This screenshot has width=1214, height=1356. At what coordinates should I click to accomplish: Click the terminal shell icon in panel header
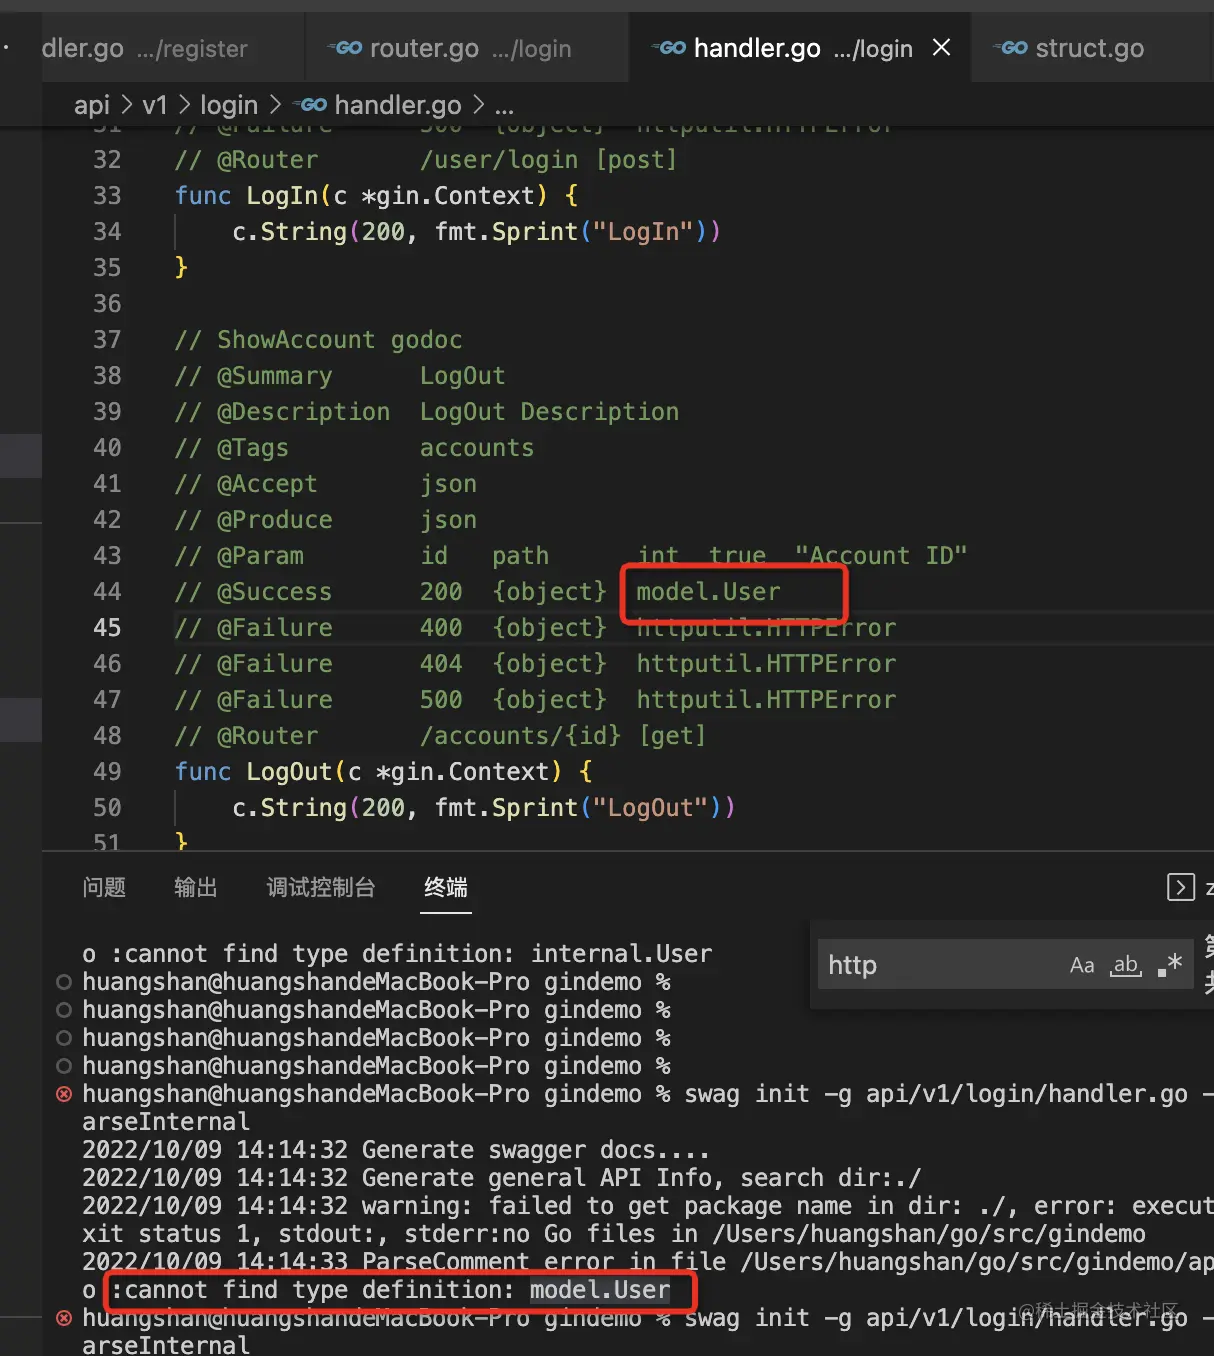tap(1181, 887)
